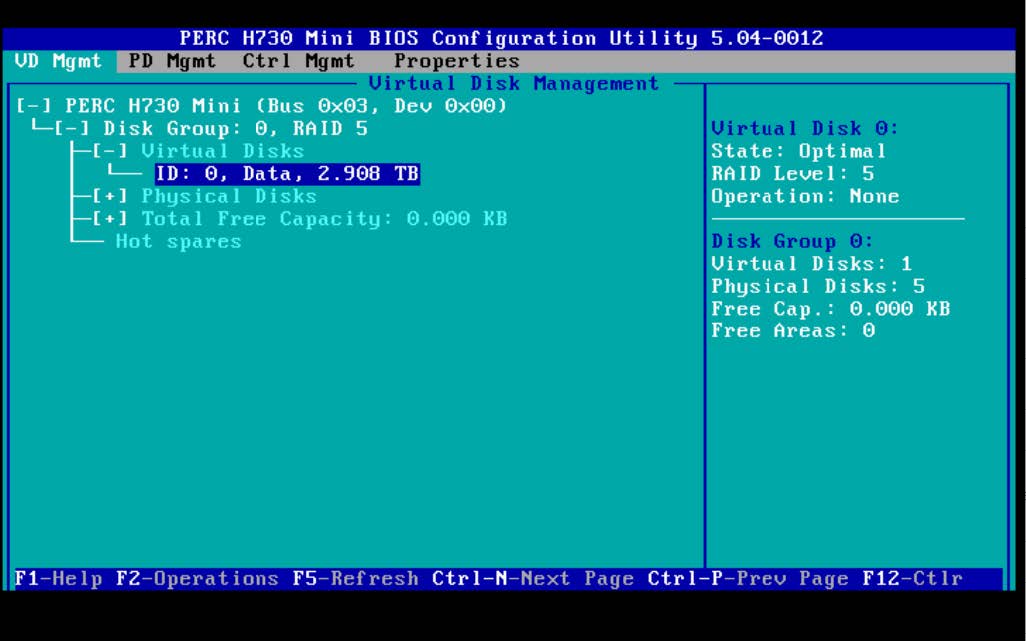The height and width of the screenshot is (641, 1026).
Task: Click the Physical Disks: 5 line
Action: click(x=819, y=286)
